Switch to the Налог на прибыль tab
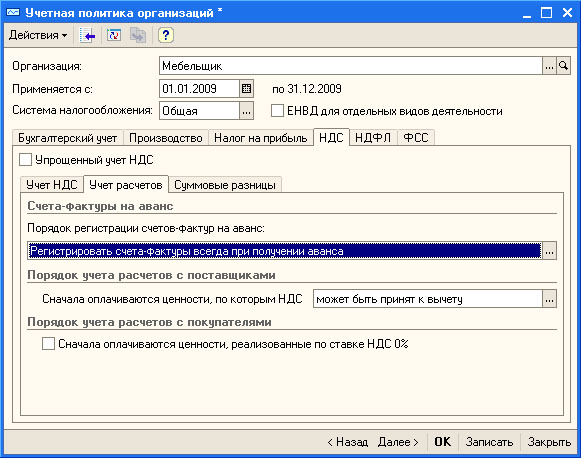Screen dimensions: 581x458 point(260,138)
